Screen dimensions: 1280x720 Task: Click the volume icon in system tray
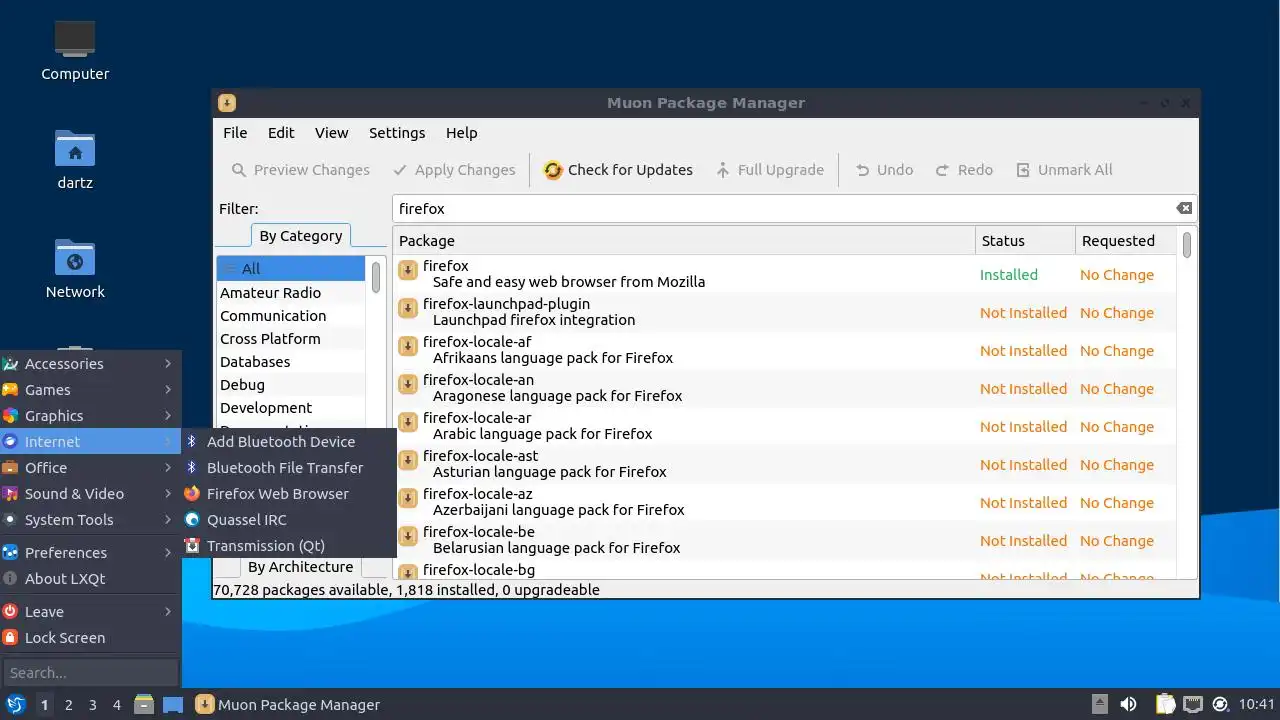click(x=1128, y=704)
